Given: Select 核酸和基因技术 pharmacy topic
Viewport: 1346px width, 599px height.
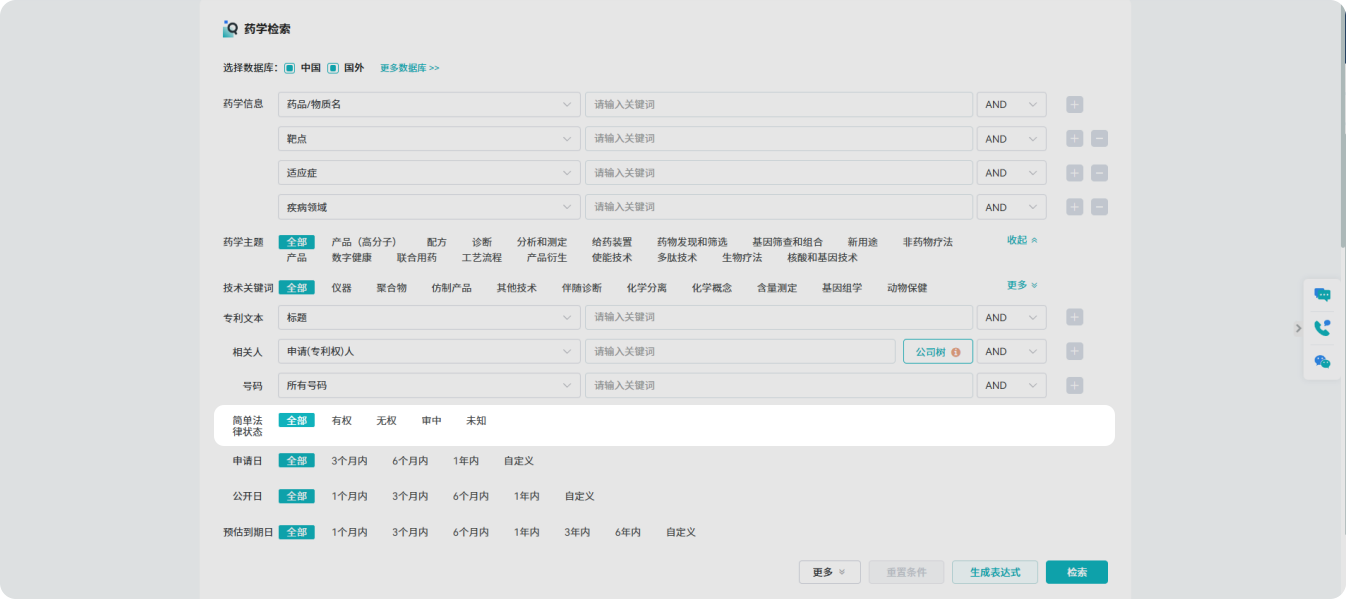Looking at the screenshot, I should pyautogui.click(x=822, y=257).
